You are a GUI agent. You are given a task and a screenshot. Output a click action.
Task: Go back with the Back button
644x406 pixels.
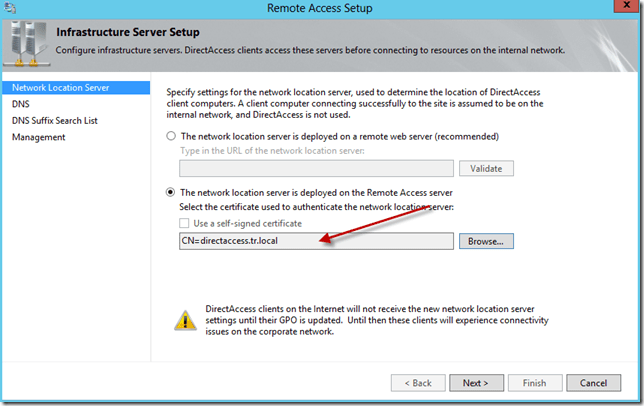pyautogui.click(x=417, y=382)
